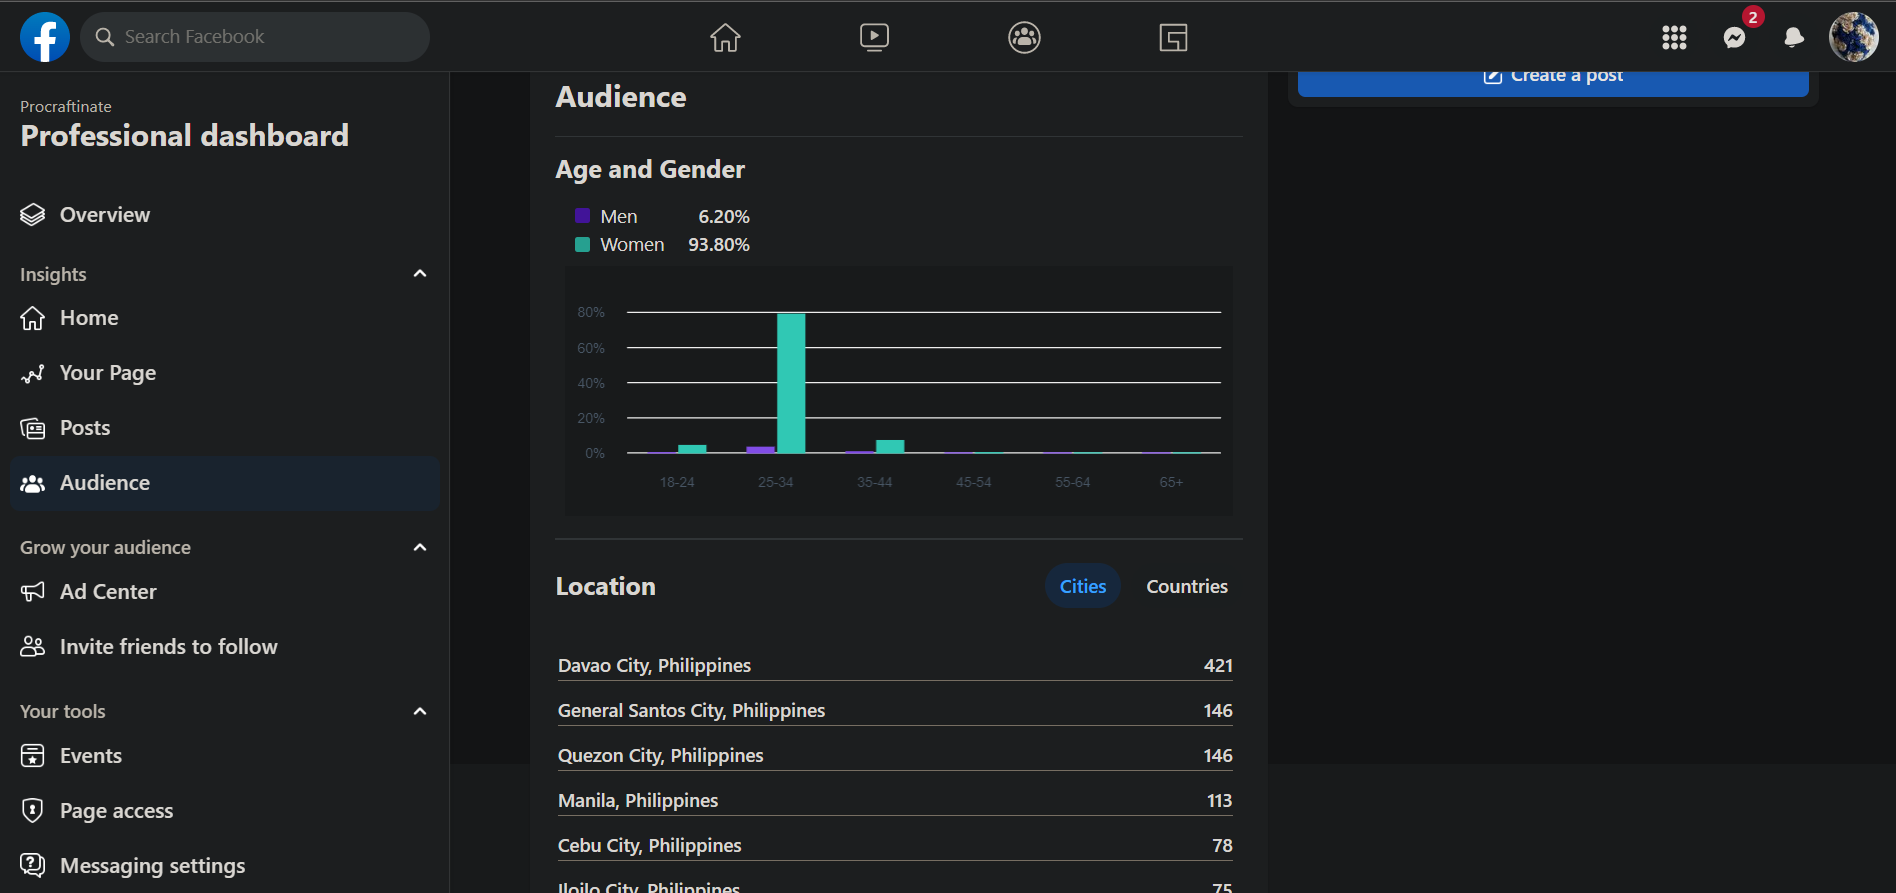Open Messenger chats icon

[x=1735, y=38]
